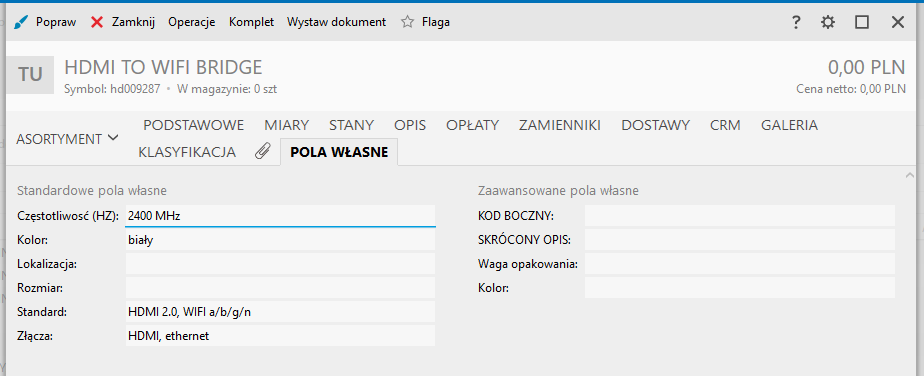Click the Popraw button label
This screenshot has height=376, width=924.
56,22
